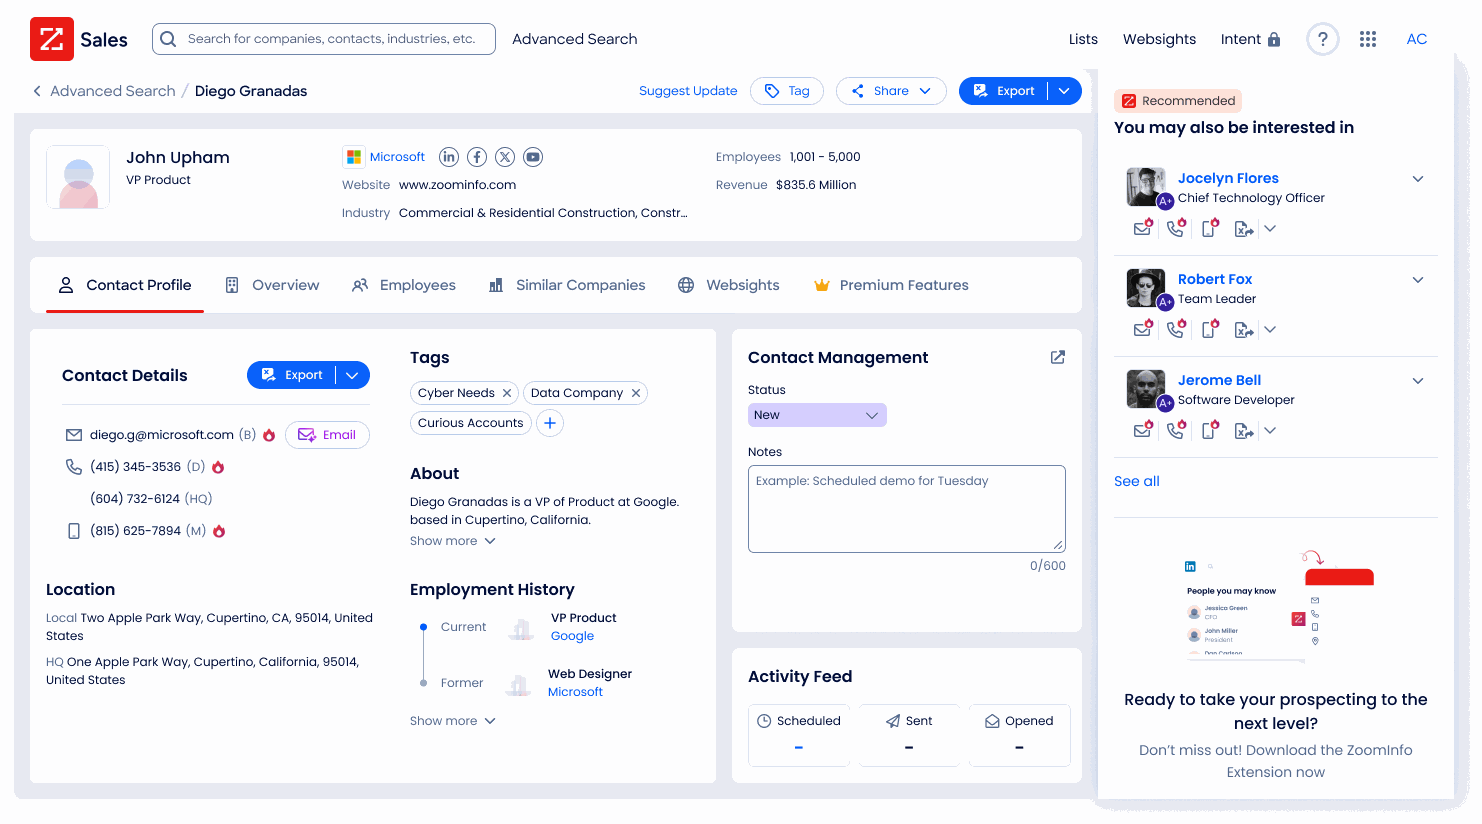Open the top Export dropdown arrow

(x=1064, y=91)
